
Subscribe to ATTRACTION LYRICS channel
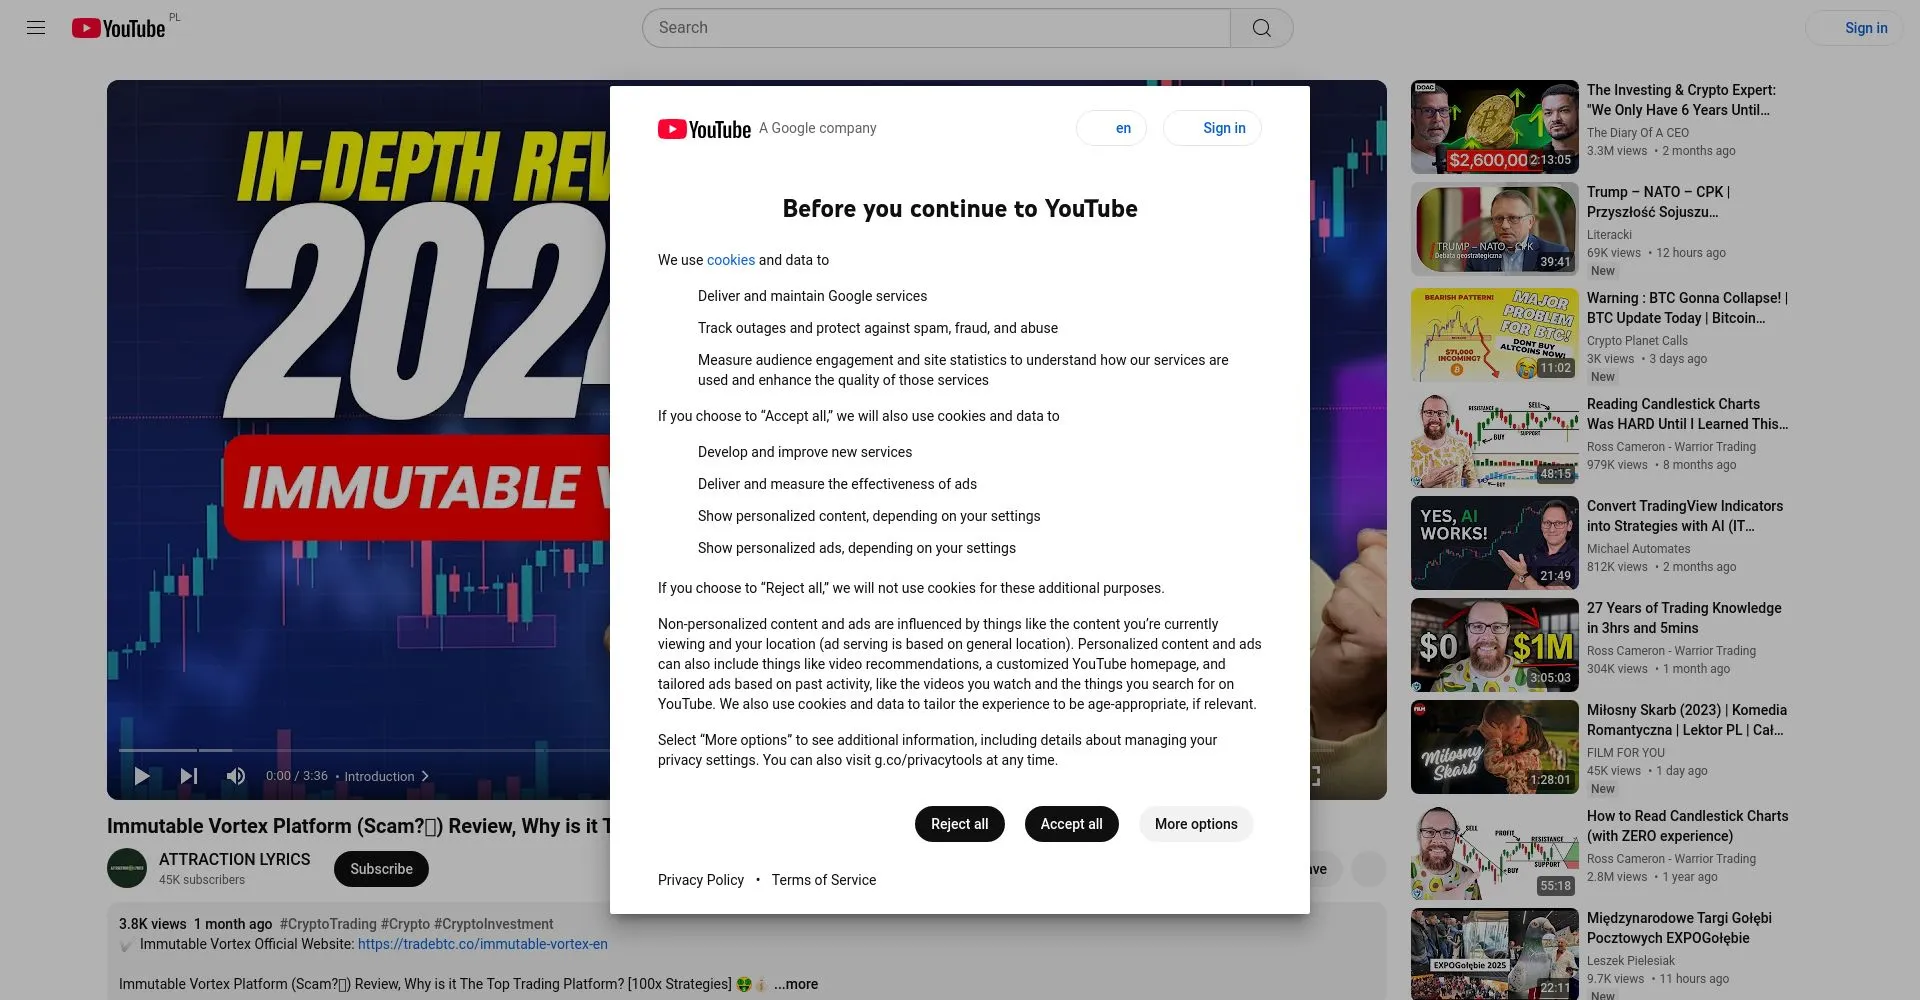click(x=381, y=869)
